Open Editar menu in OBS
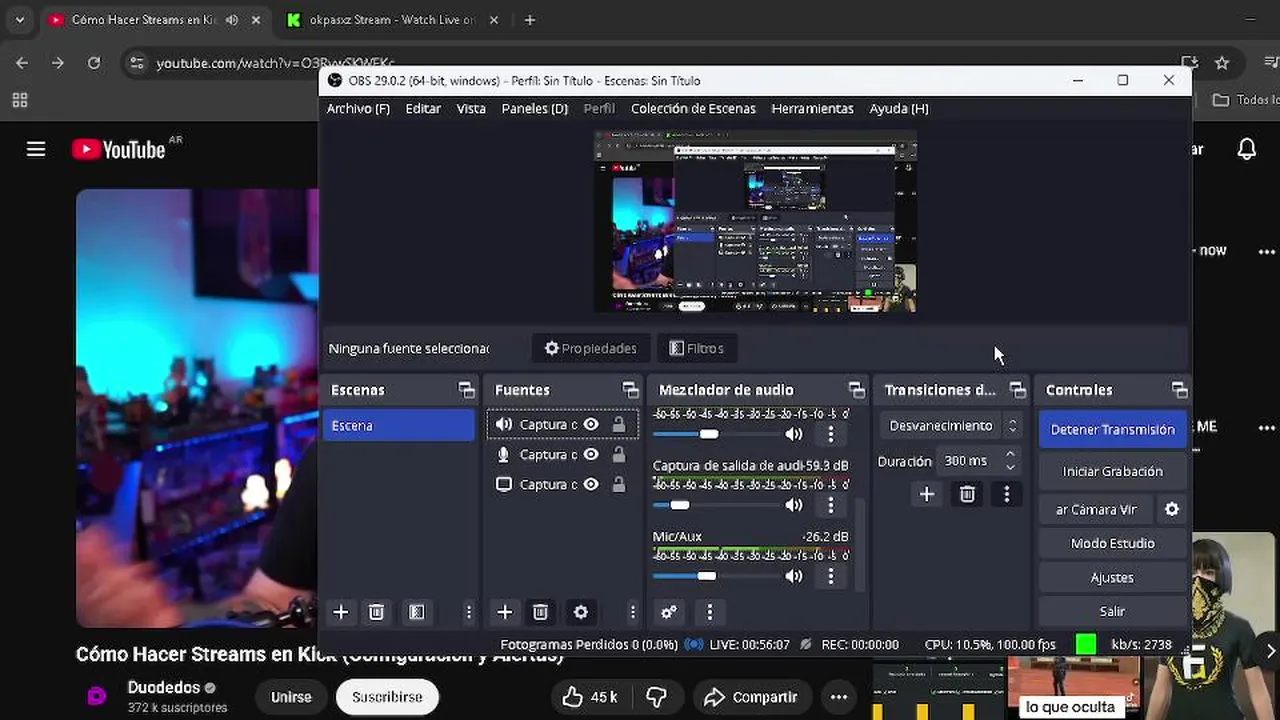The width and height of the screenshot is (1280, 720). pyautogui.click(x=423, y=108)
